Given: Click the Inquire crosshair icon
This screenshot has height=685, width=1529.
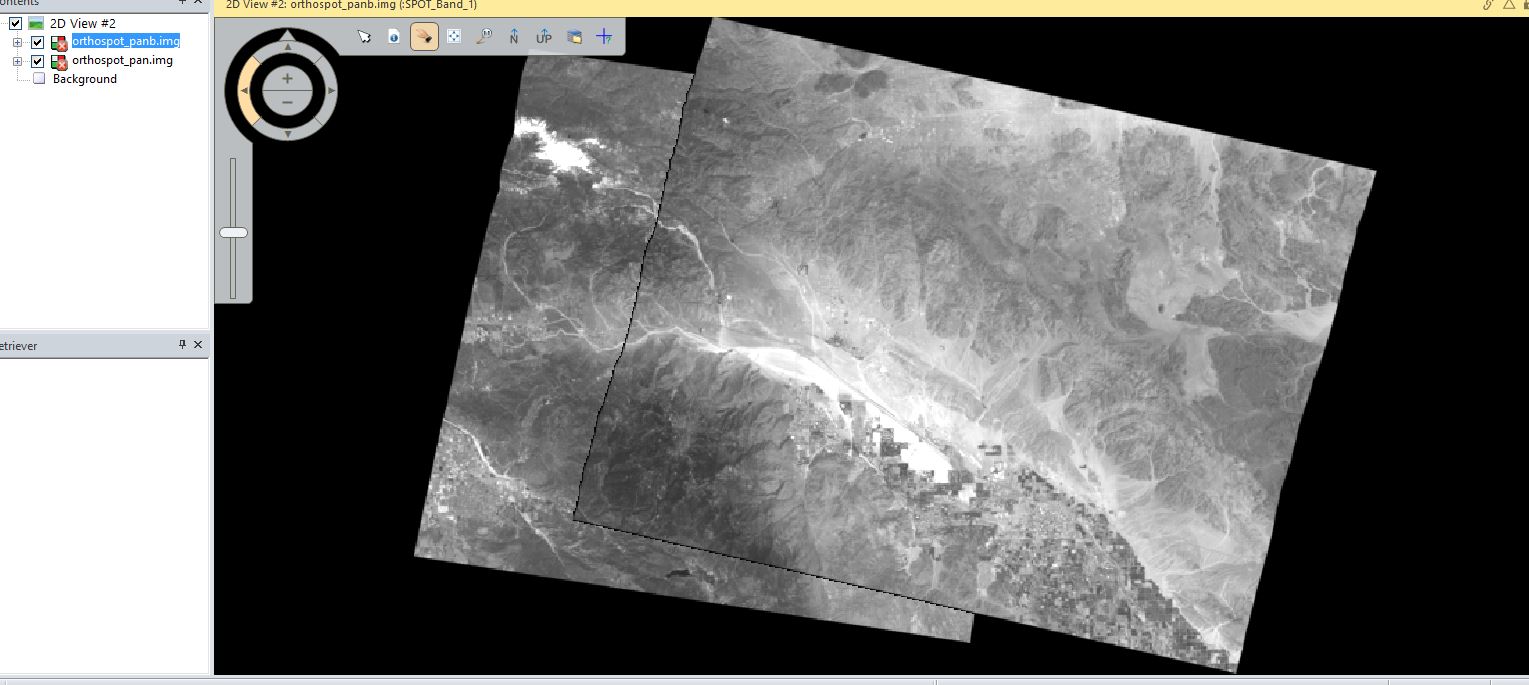Looking at the screenshot, I should [x=603, y=35].
